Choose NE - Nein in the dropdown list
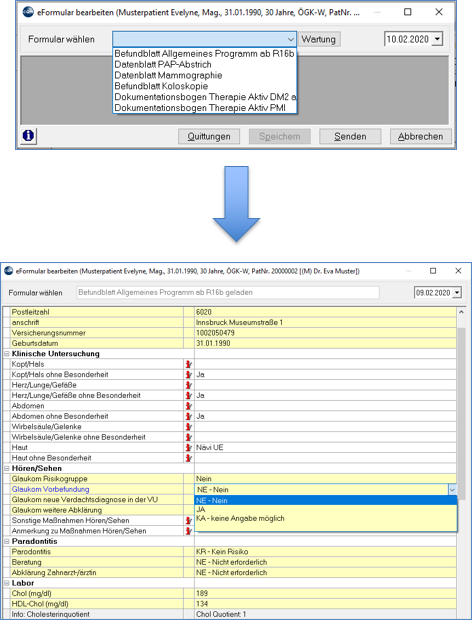This screenshot has width=473, height=621. (326, 501)
